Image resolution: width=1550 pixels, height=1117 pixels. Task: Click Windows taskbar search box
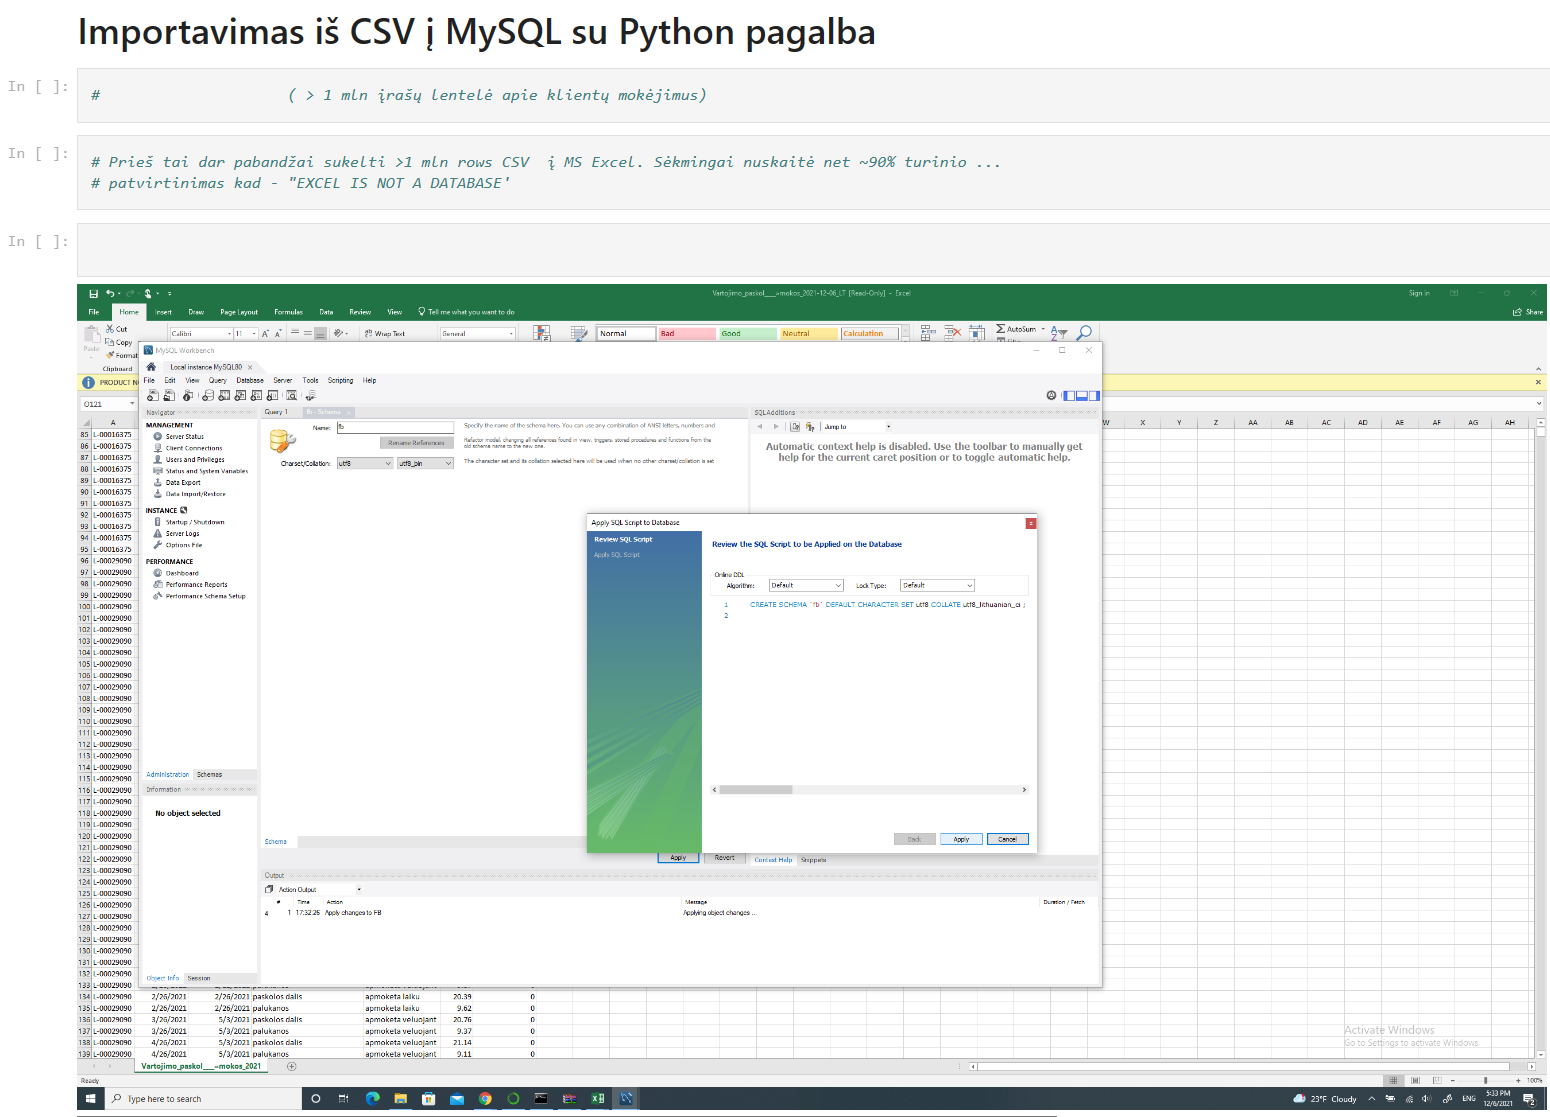coord(204,1098)
